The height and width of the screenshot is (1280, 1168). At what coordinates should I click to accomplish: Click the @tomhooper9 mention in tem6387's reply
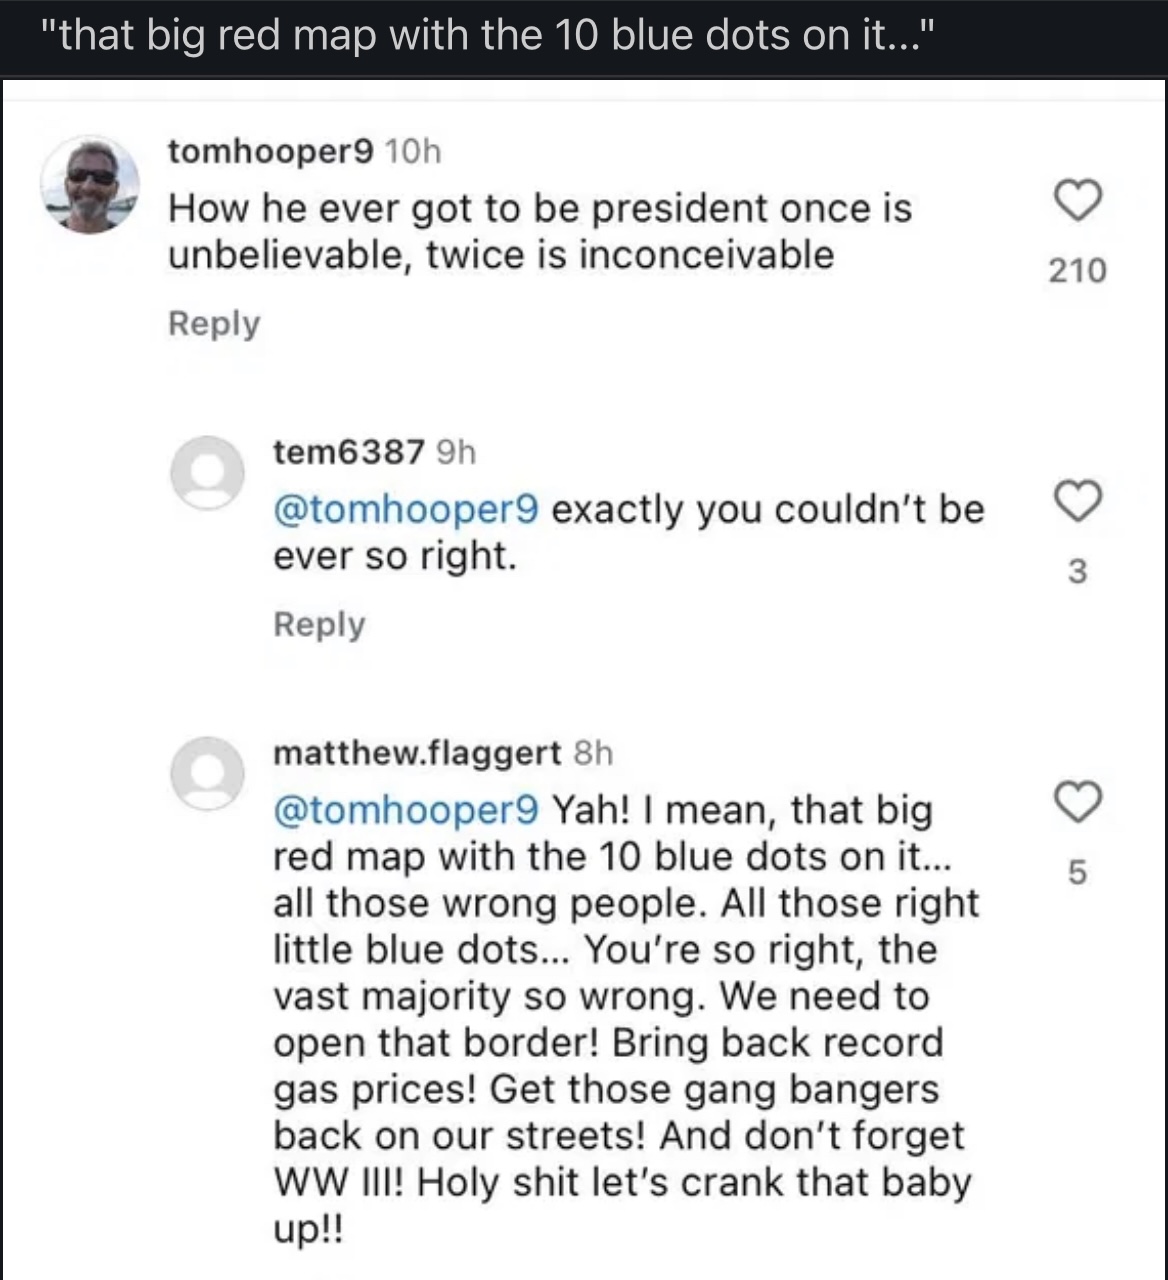(x=406, y=509)
